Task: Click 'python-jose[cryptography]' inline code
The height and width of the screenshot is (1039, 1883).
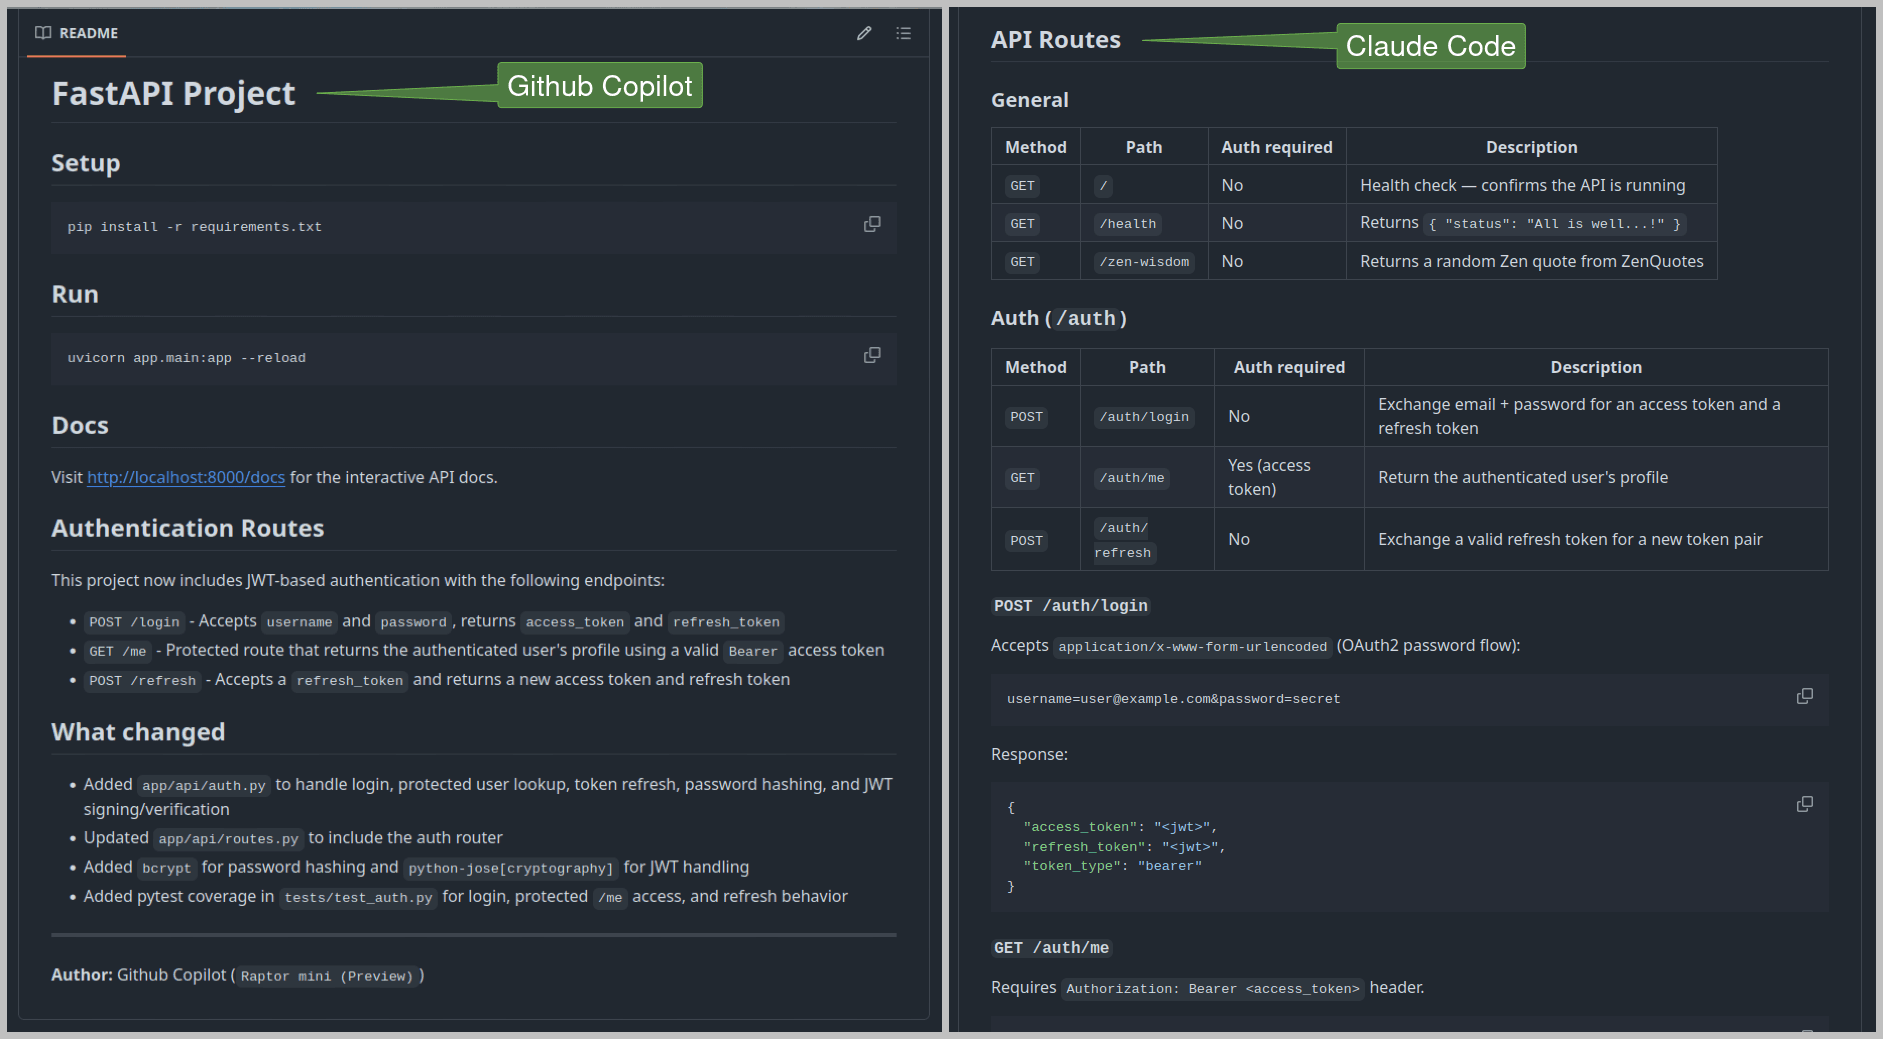Action: [x=511, y=868]
